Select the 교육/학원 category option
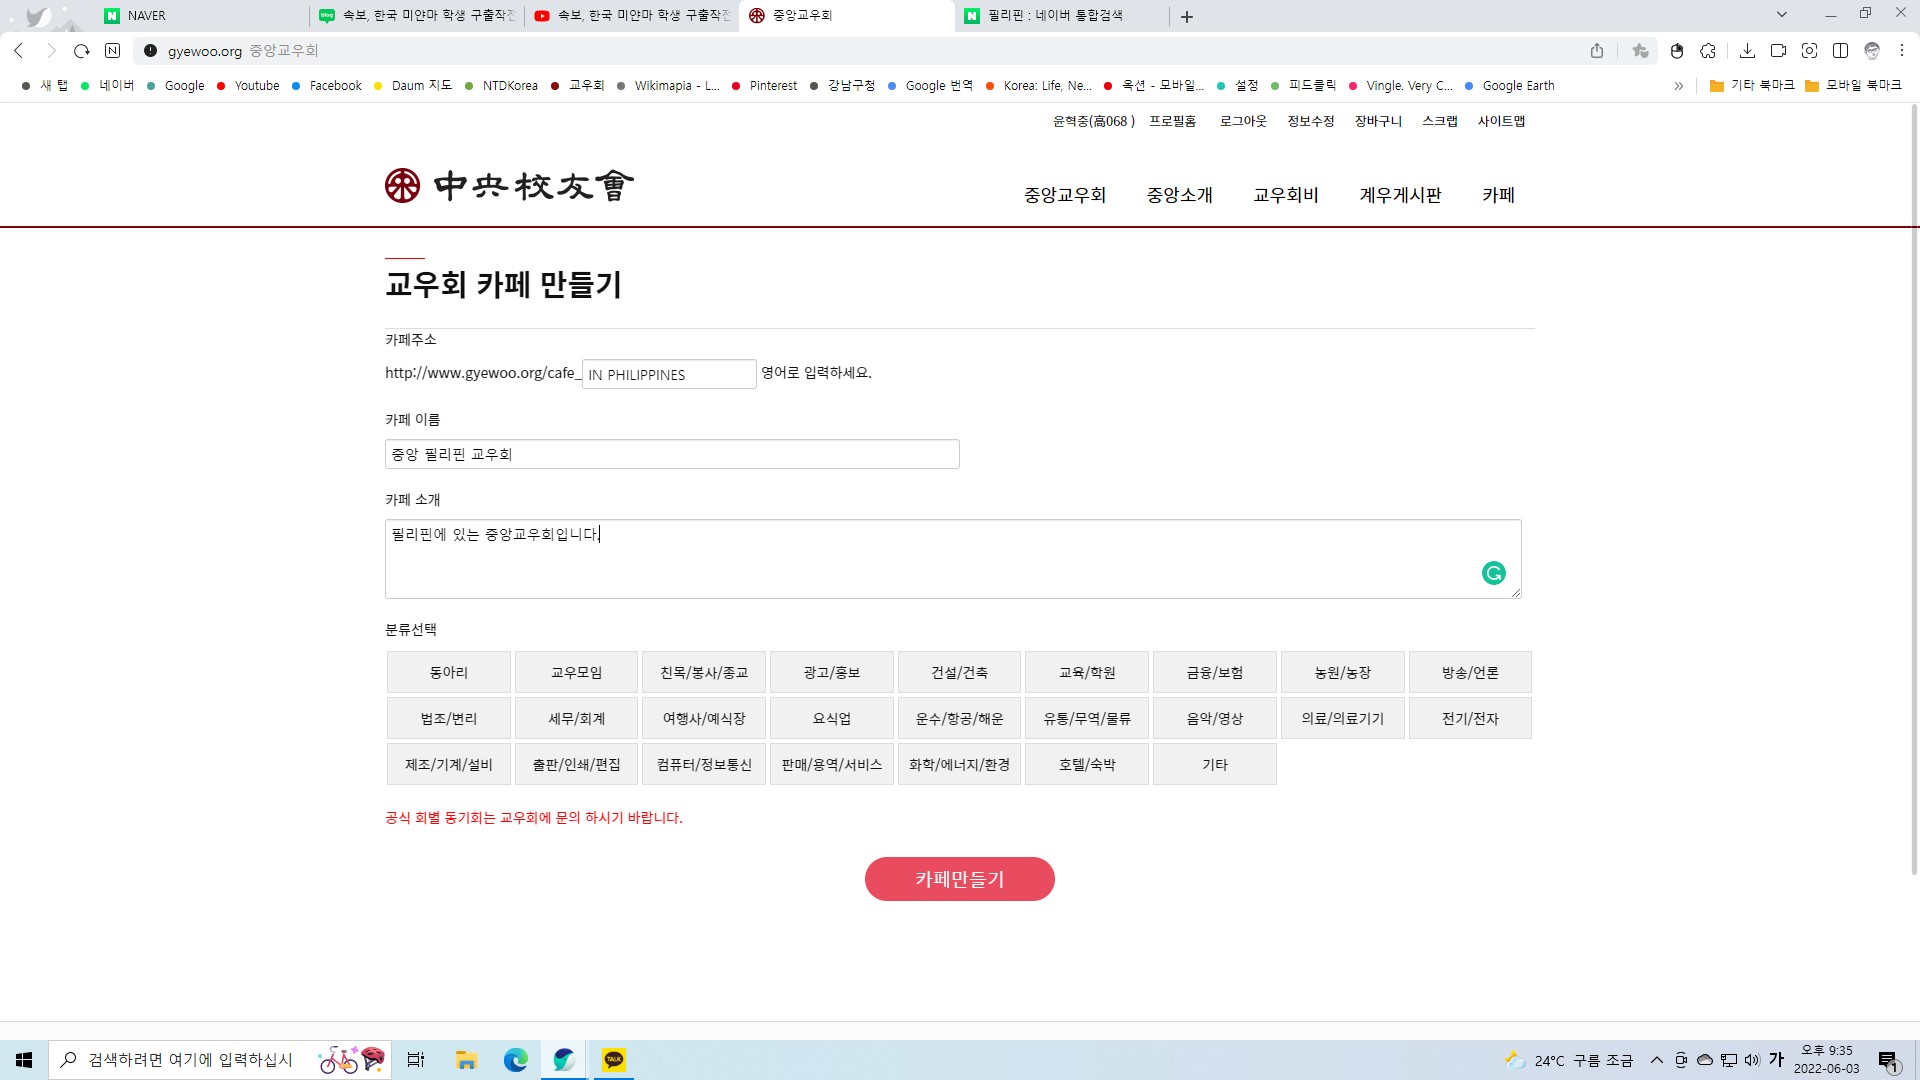 click(x=1086, y=673)
